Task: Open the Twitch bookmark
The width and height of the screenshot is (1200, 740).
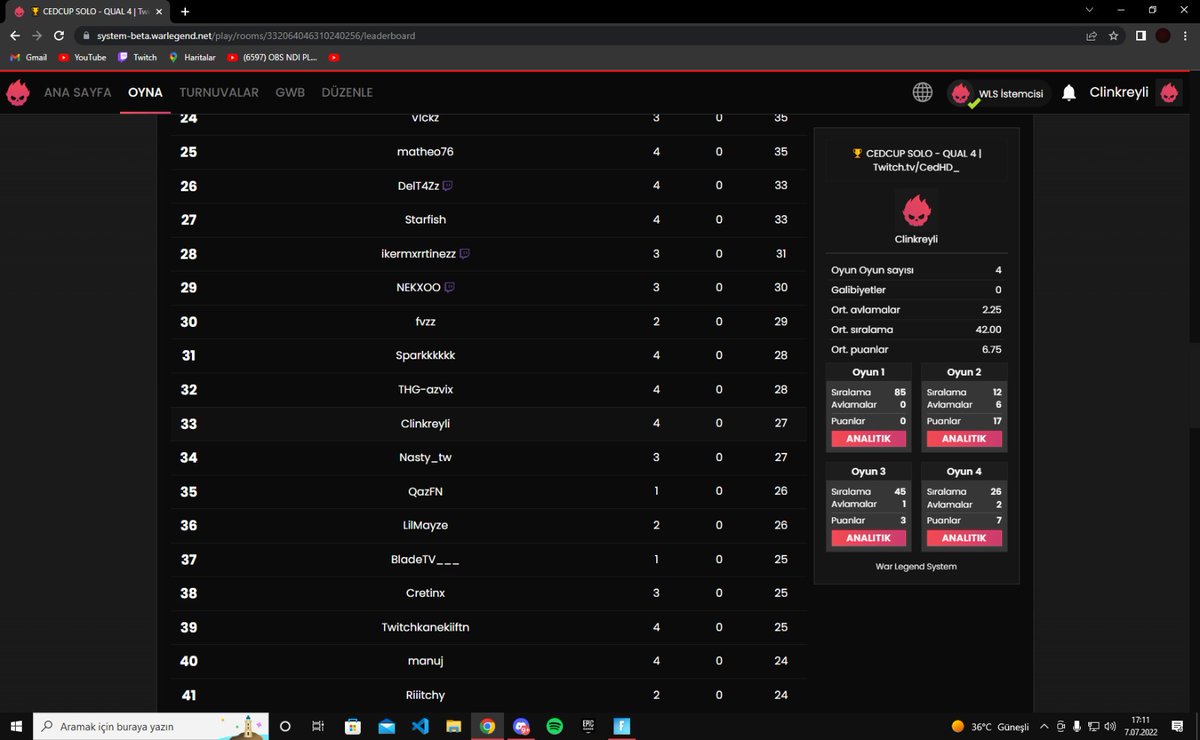Action: [137, 57]
